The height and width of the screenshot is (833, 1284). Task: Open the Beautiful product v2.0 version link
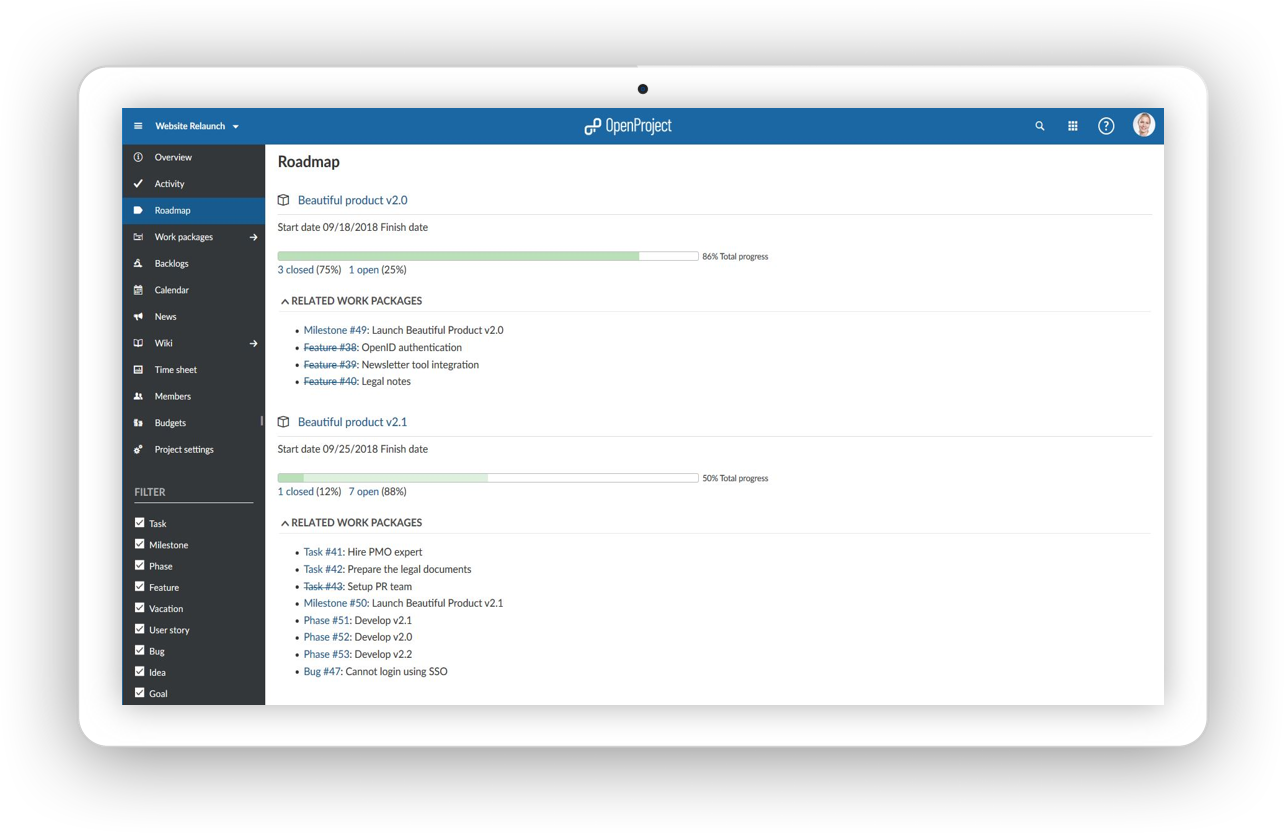(x=353, y=200)
